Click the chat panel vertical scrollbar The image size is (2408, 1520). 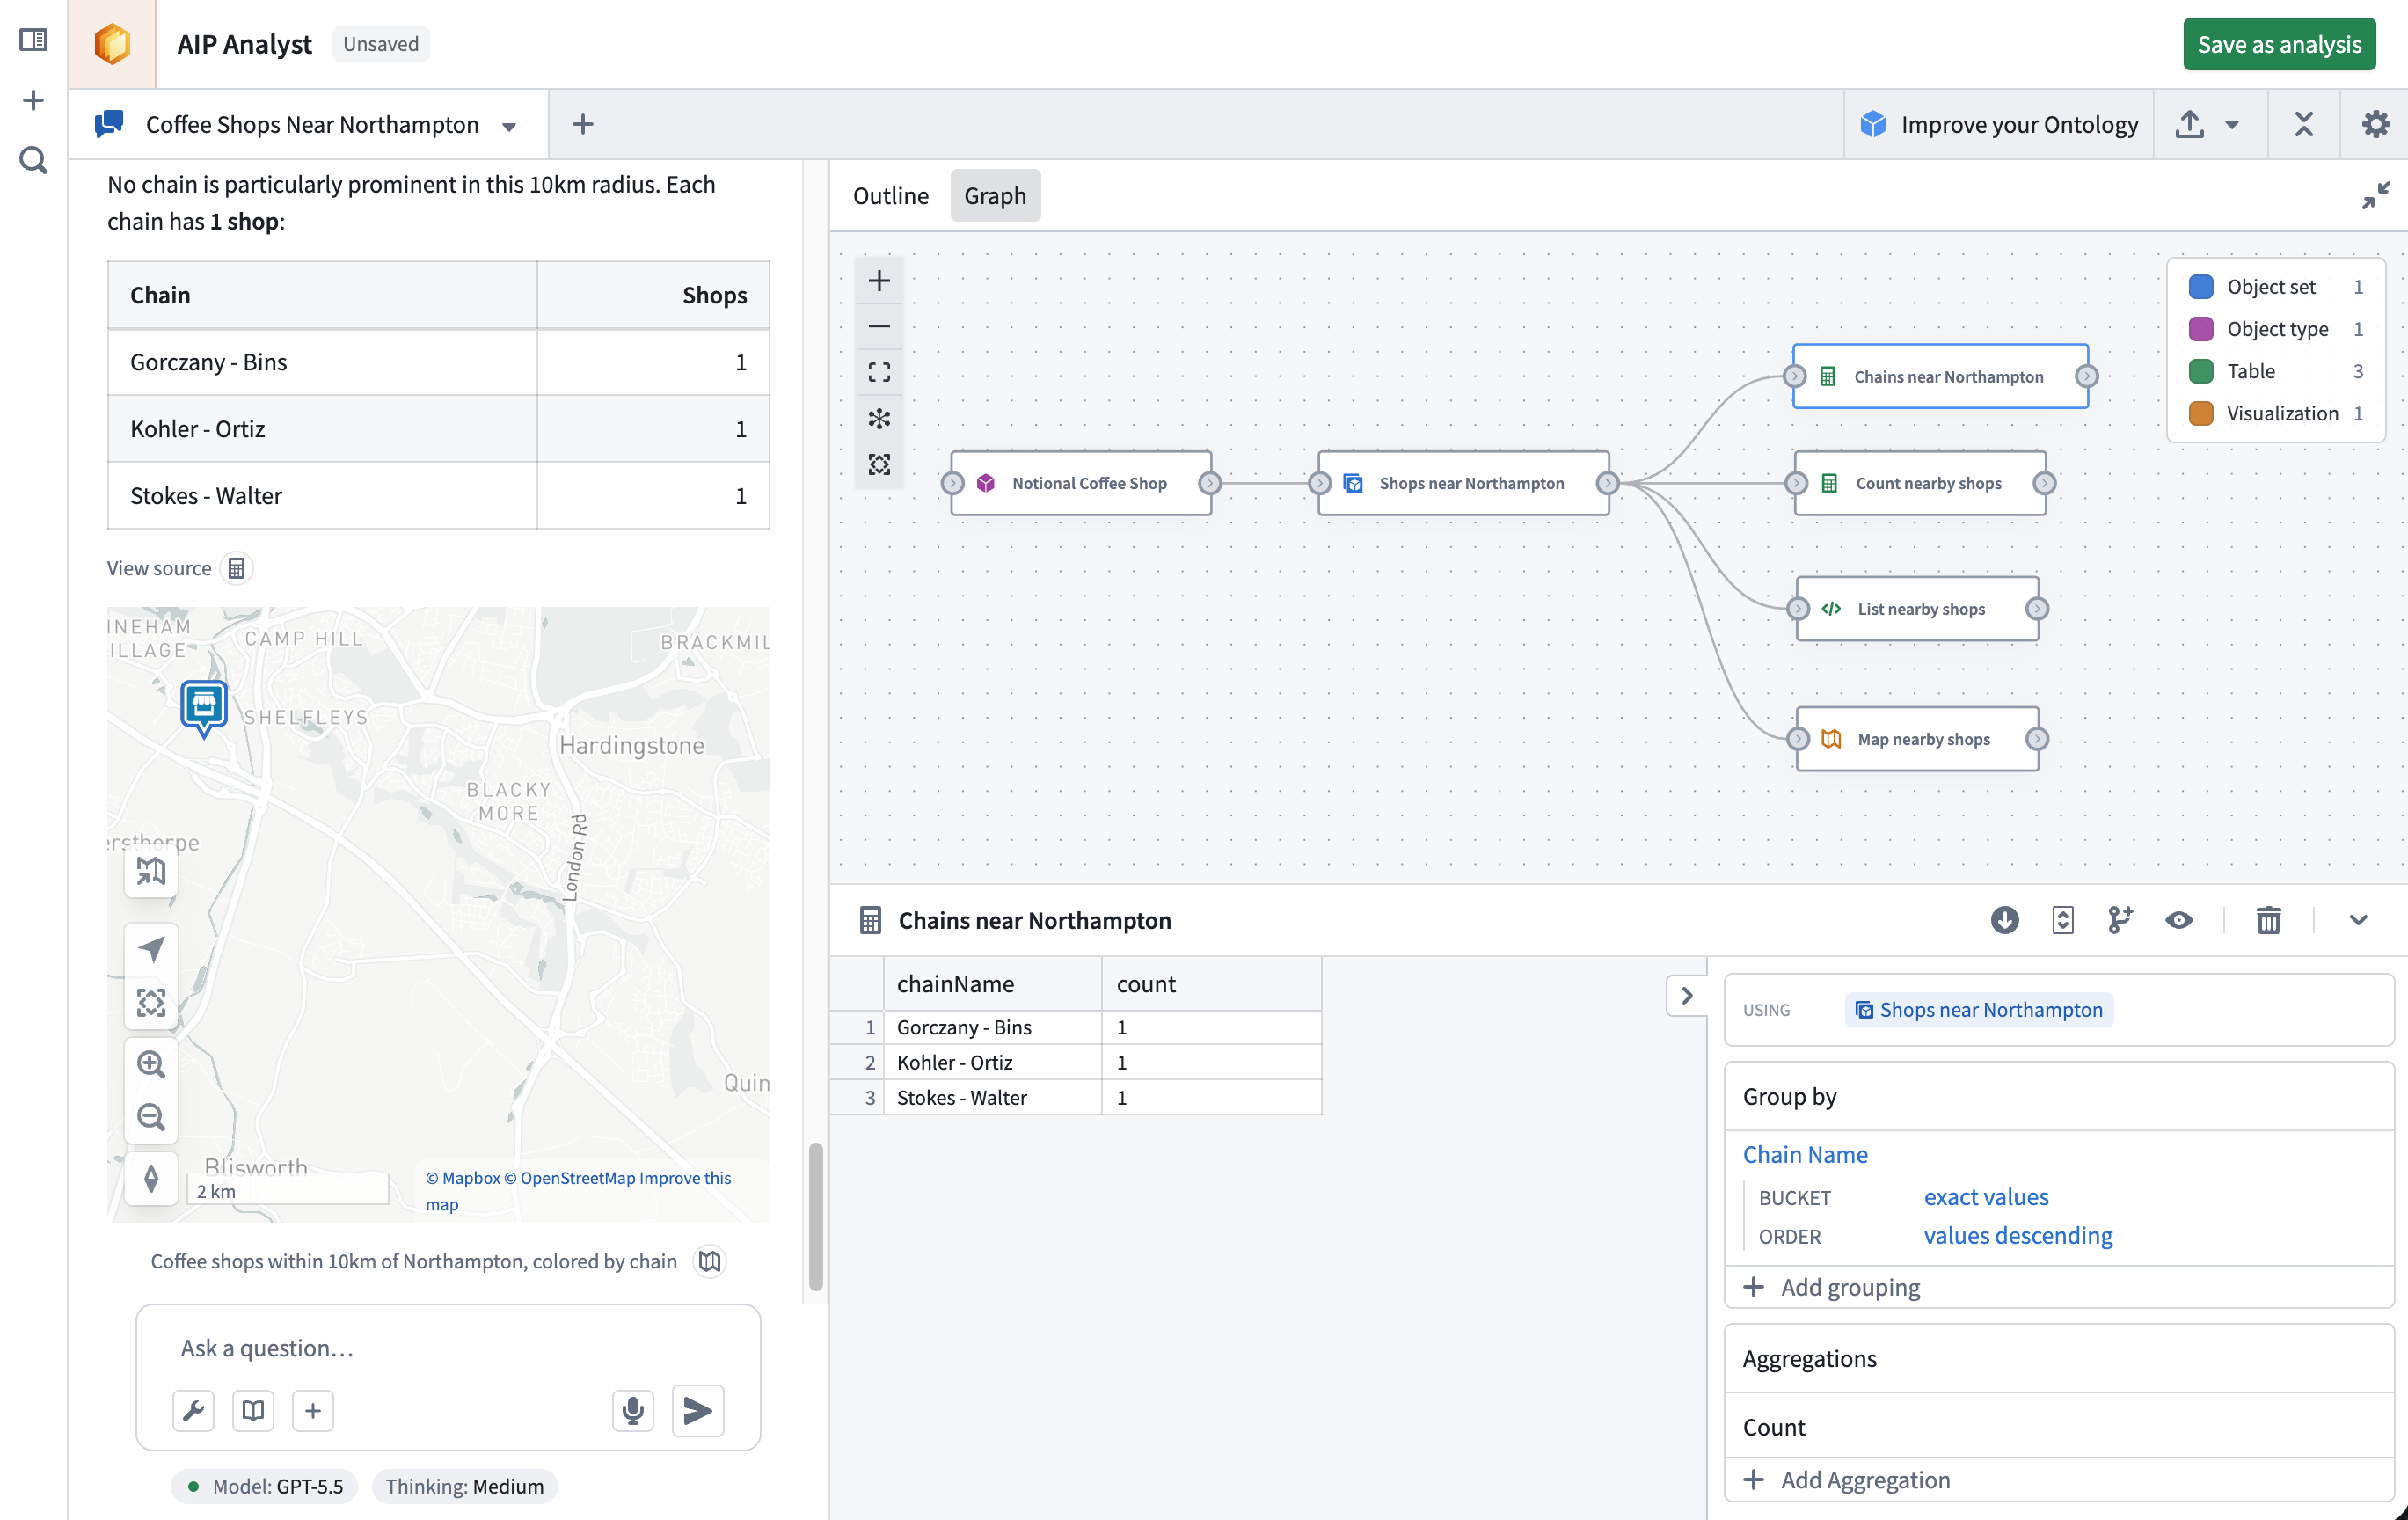816,1216
